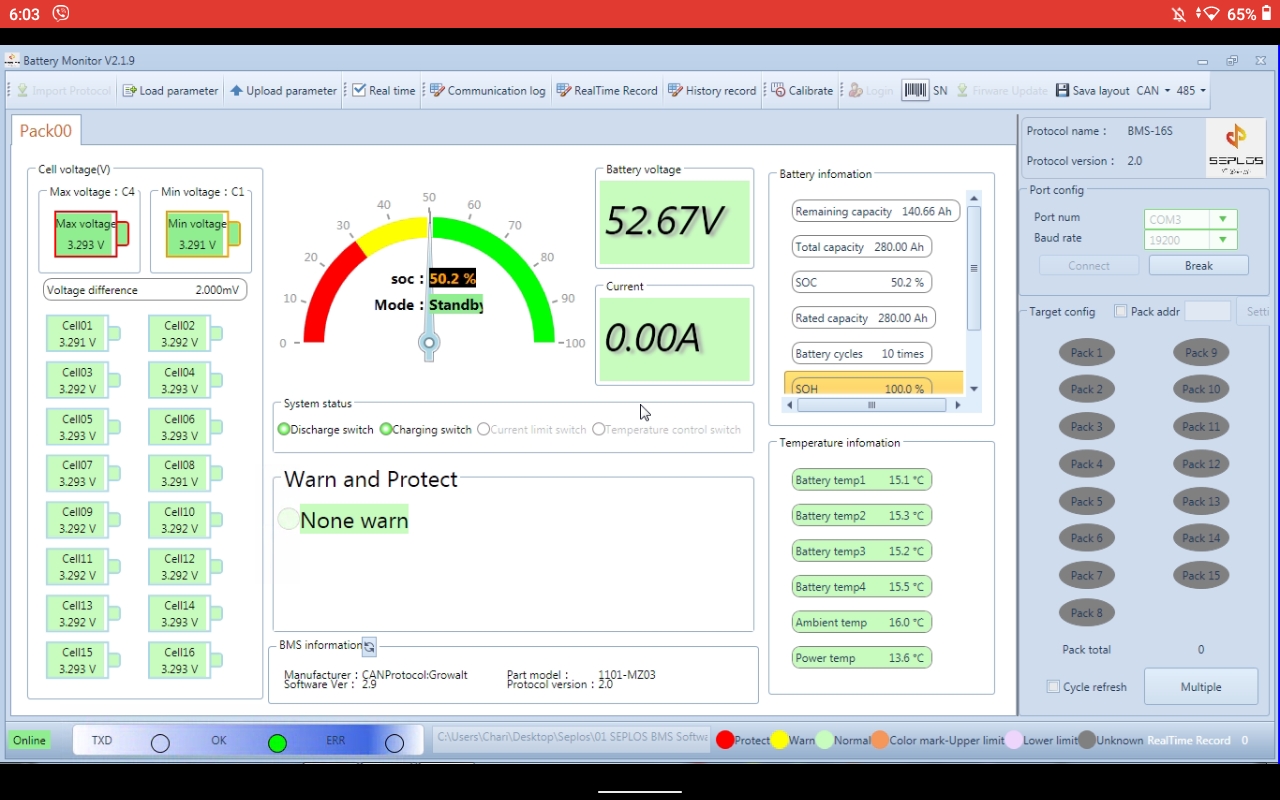
Task: Enable the Cycle refresh checkbox
Action: (x=1053, y=687)
